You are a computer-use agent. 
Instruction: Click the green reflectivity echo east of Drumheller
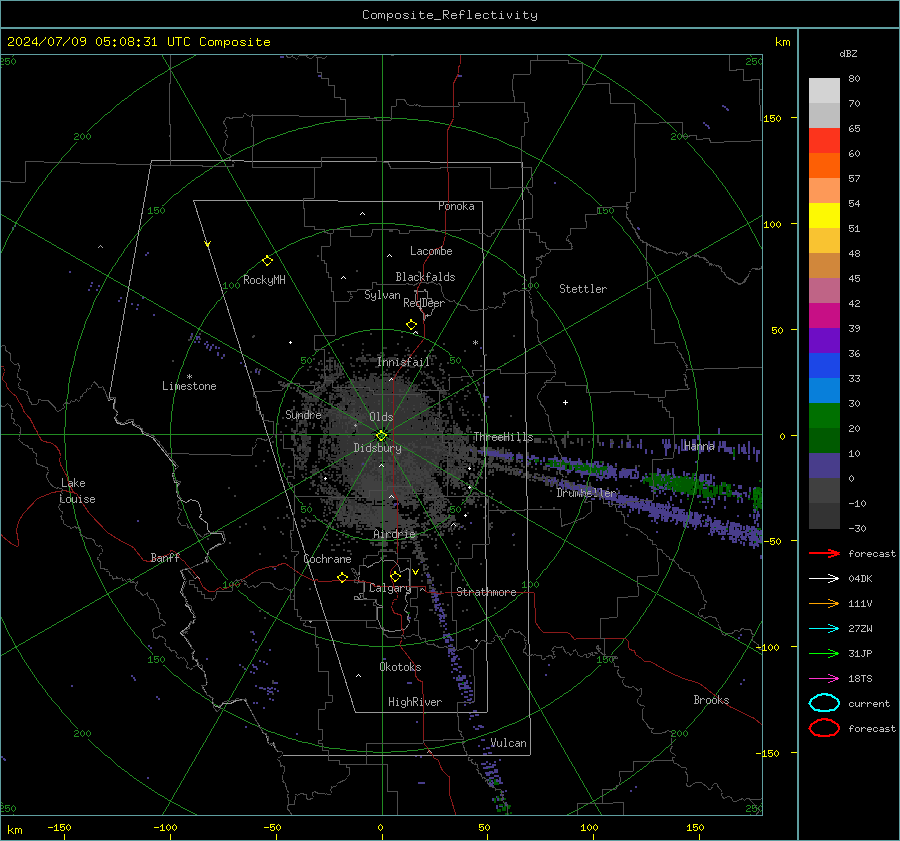(x=683, y=484)
